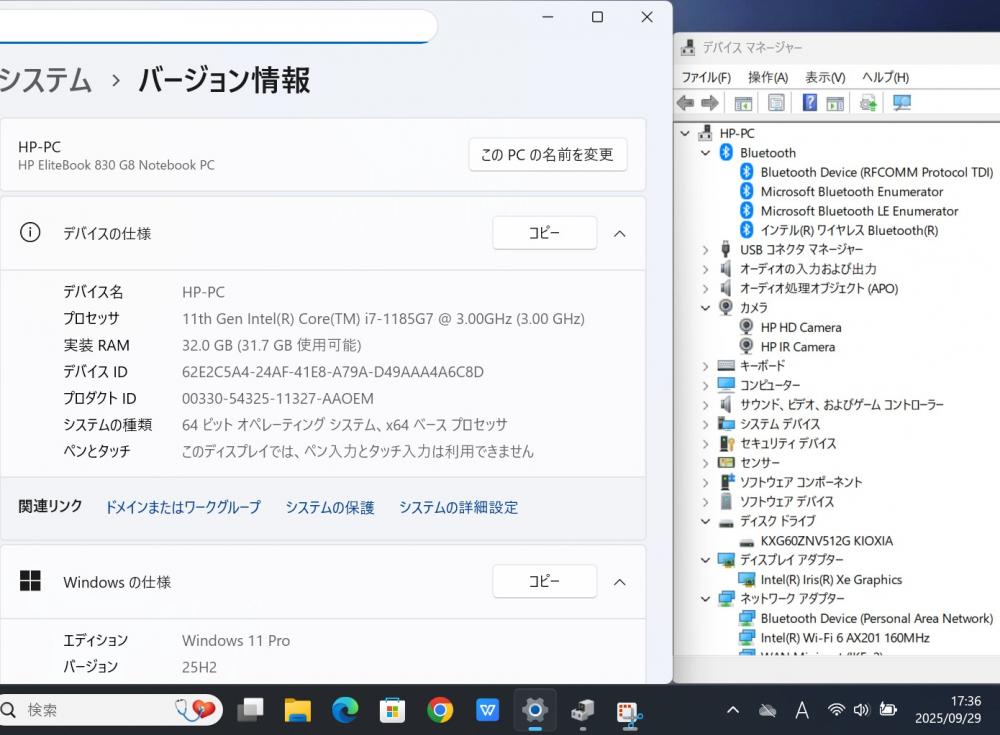Open the 表示(V) menu
Image resolution: width=1000 pixels, height=735 pixels.
click(825, 77)
